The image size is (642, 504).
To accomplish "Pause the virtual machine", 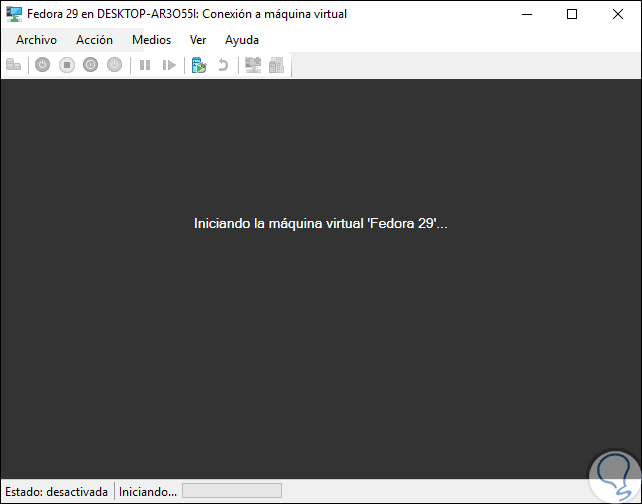I will pyautogui.click(x=145, y=65).
